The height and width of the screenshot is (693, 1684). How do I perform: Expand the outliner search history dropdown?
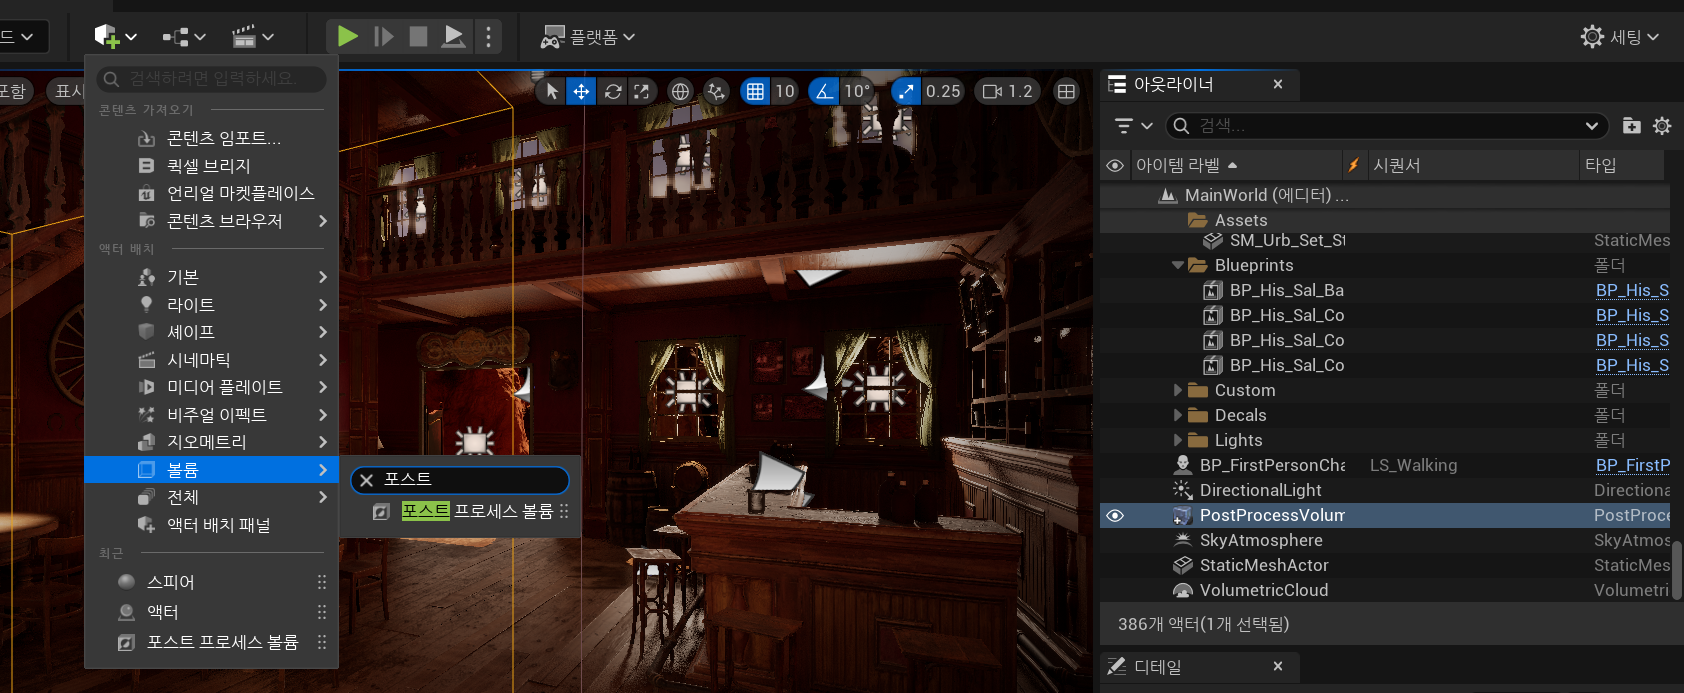click(1591, 126)
